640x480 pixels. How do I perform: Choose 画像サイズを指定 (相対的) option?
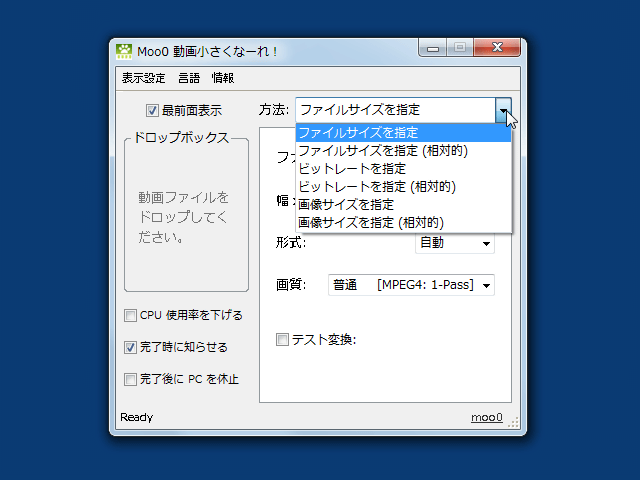click(x=403, y=222)
